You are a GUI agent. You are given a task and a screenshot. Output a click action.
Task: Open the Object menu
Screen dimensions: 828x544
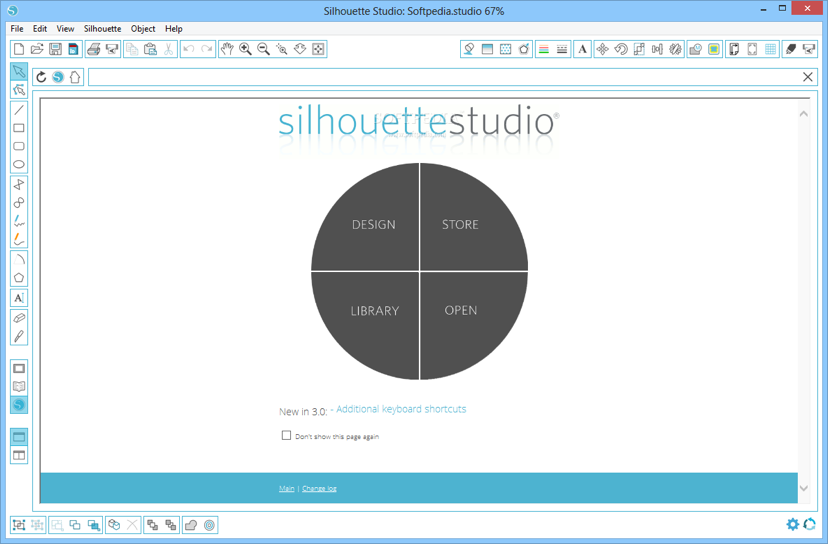click(143, 29)
